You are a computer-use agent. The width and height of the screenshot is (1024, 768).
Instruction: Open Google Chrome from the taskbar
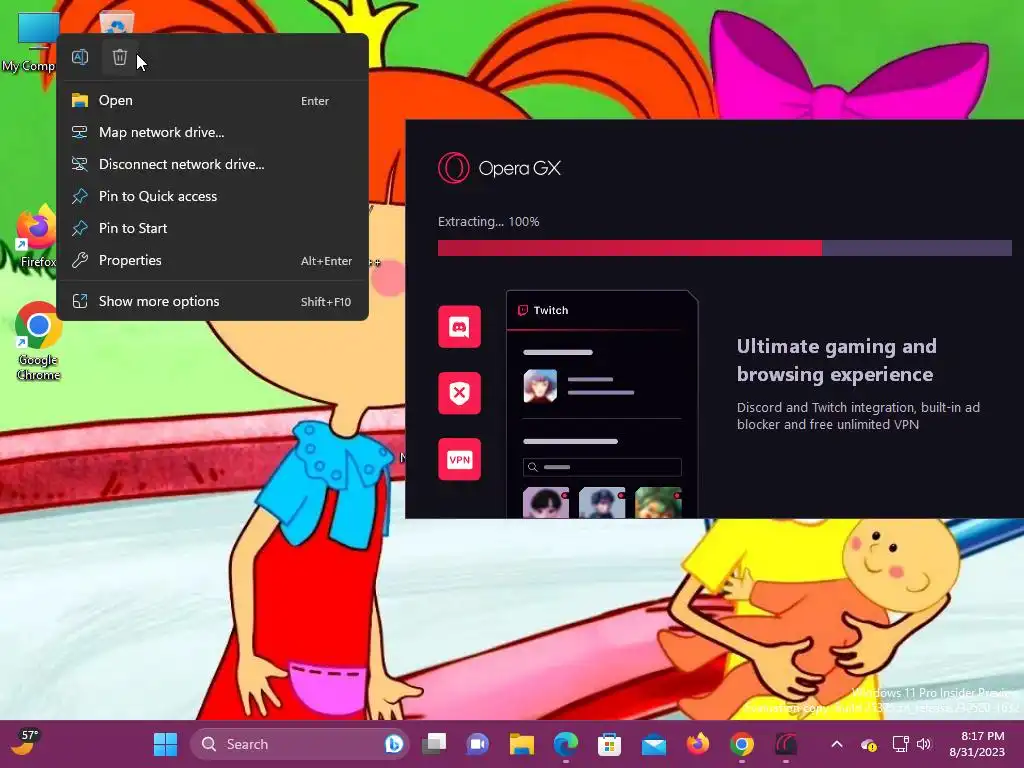(x=741, y=744)
